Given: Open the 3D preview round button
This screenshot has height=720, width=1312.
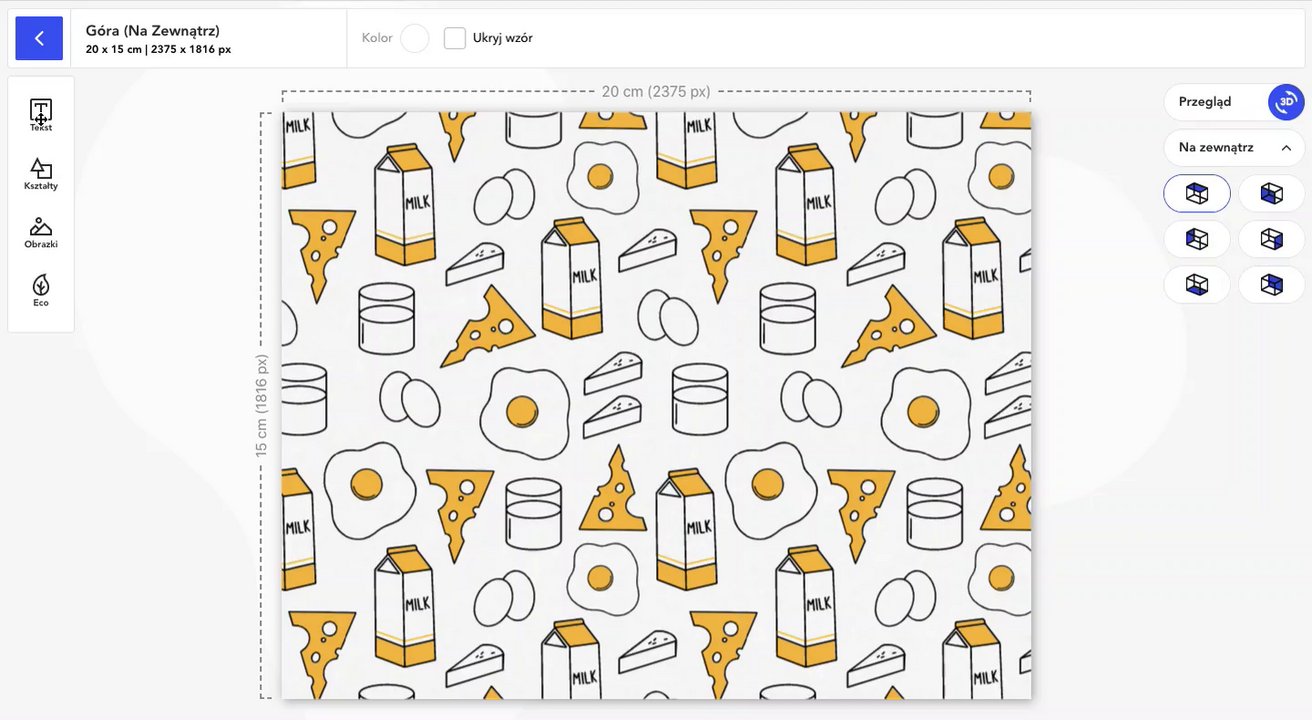Looking at the screenshot, I should (x=1286, y=102).
